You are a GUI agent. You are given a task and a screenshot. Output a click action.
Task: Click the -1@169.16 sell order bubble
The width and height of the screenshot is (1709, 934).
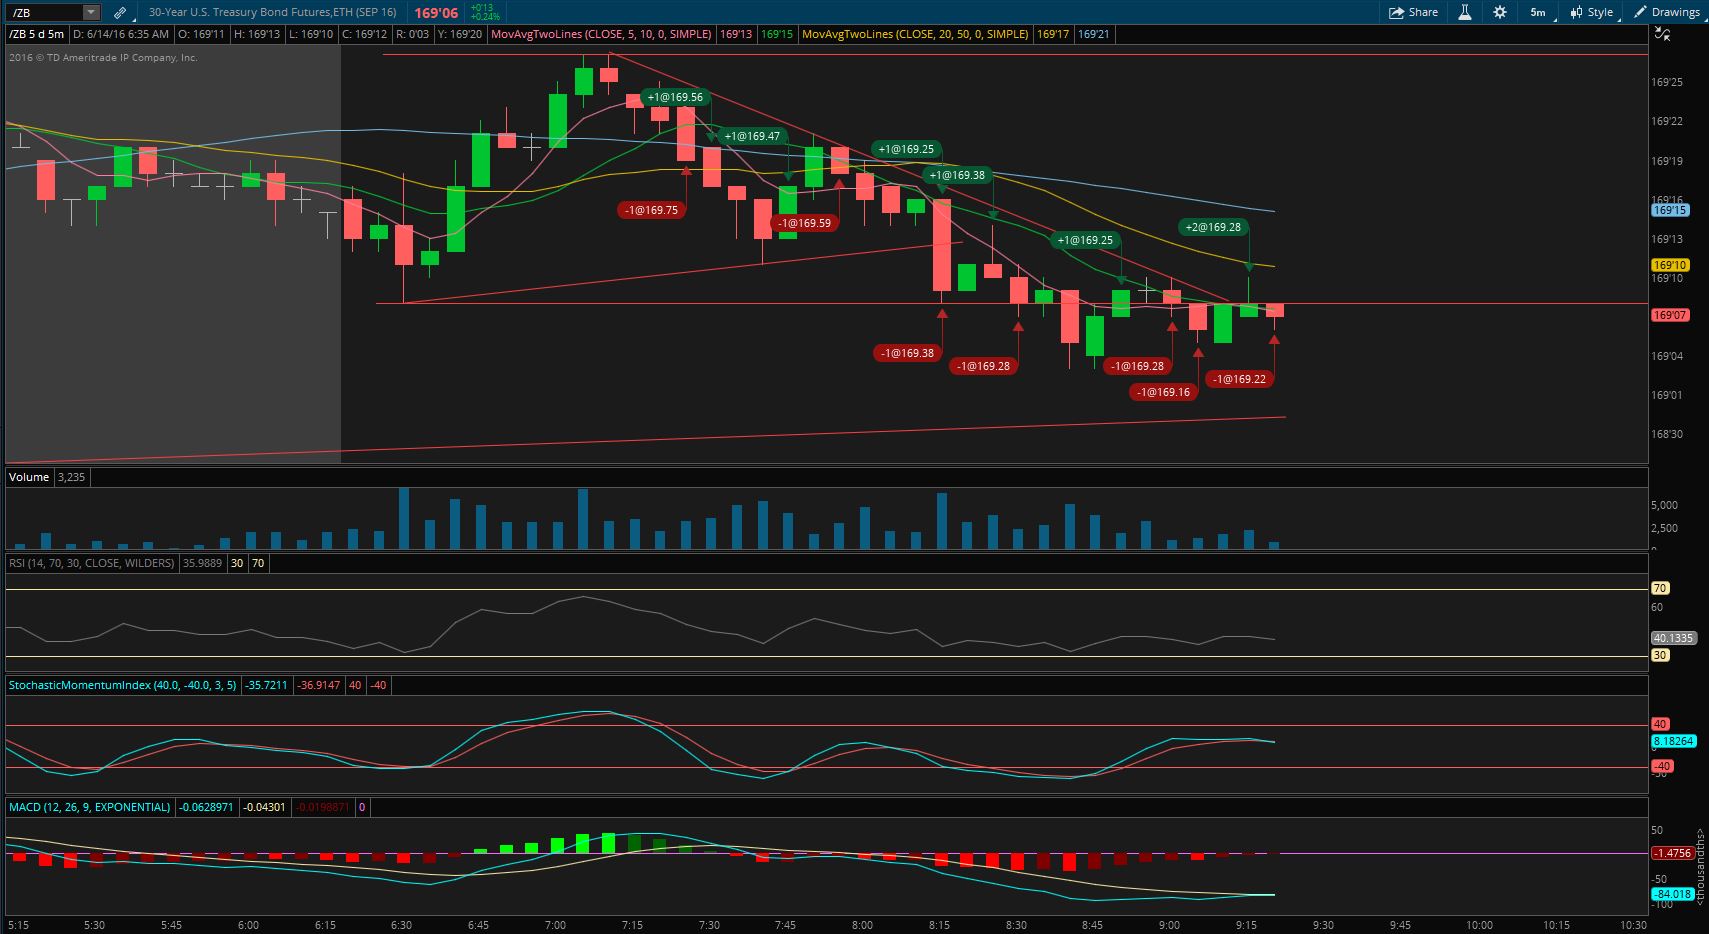(x=1163, y=392)
